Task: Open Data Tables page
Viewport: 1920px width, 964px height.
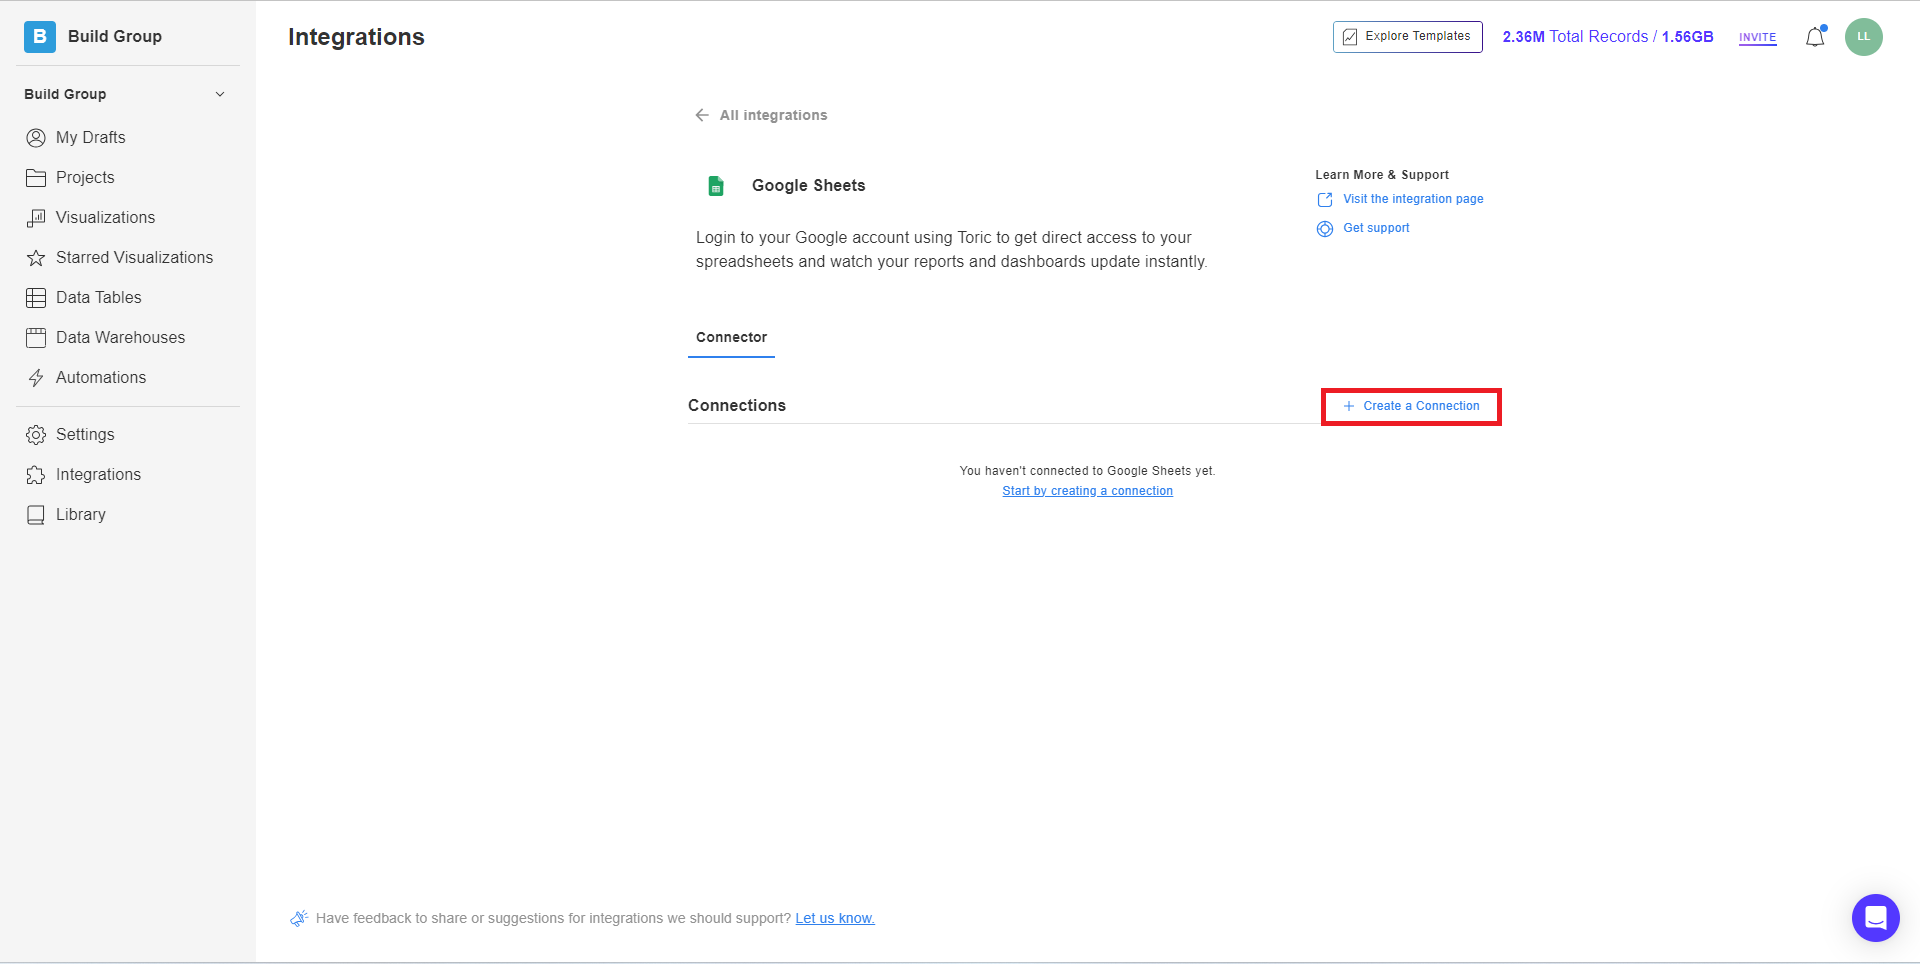Action: coord(98,297)
